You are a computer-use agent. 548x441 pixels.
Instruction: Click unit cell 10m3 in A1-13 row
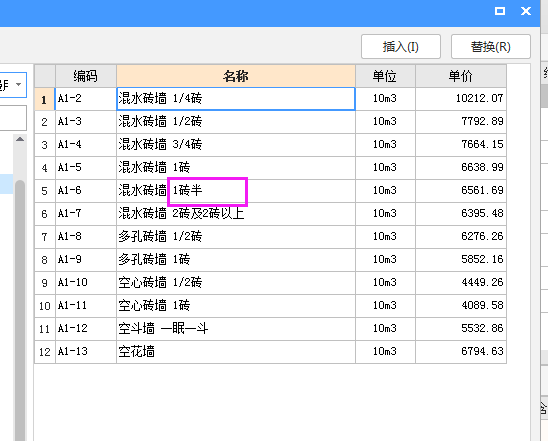(385, 352)
